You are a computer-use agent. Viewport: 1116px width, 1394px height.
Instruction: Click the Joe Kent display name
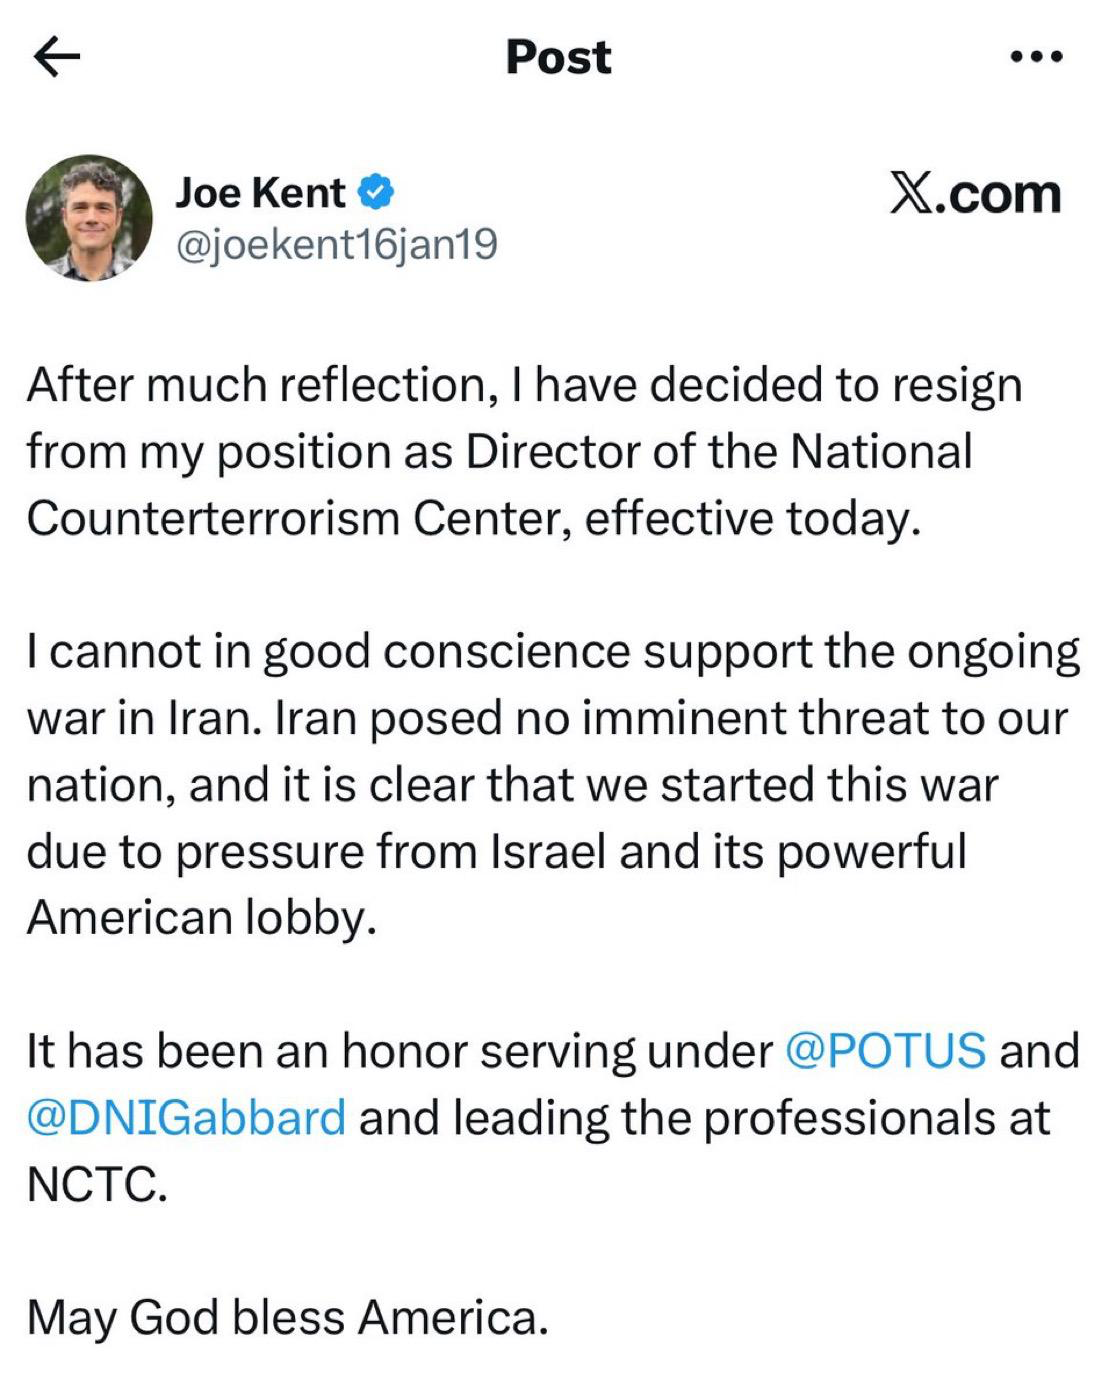pos(260,192)
